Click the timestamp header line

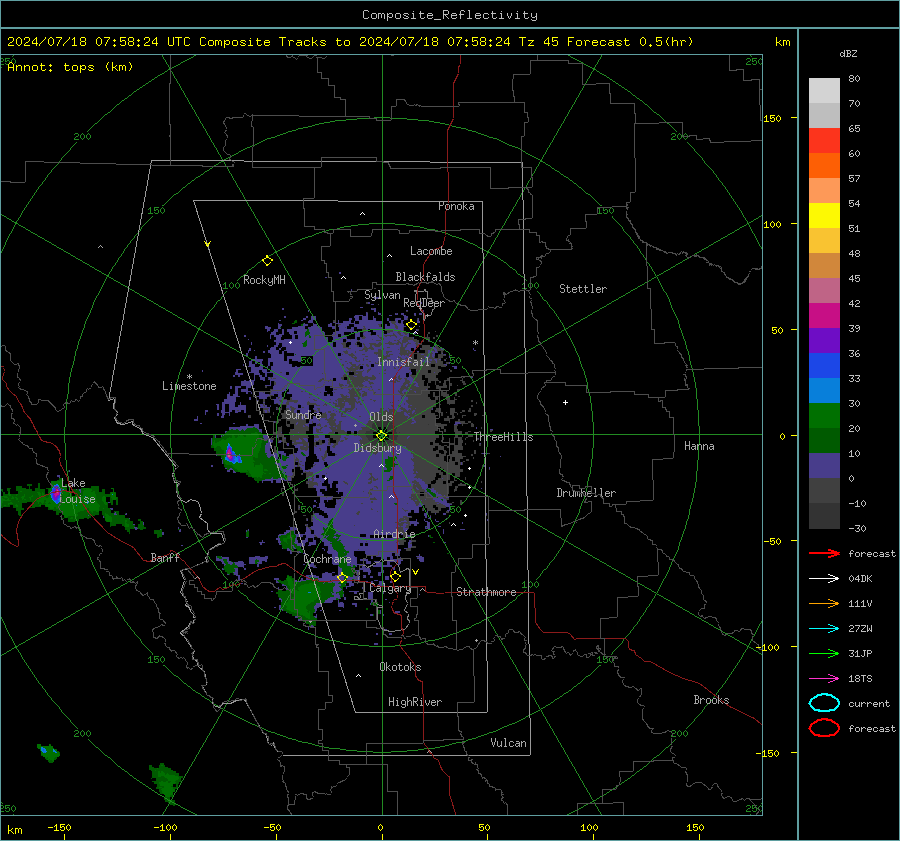(350, 42)
